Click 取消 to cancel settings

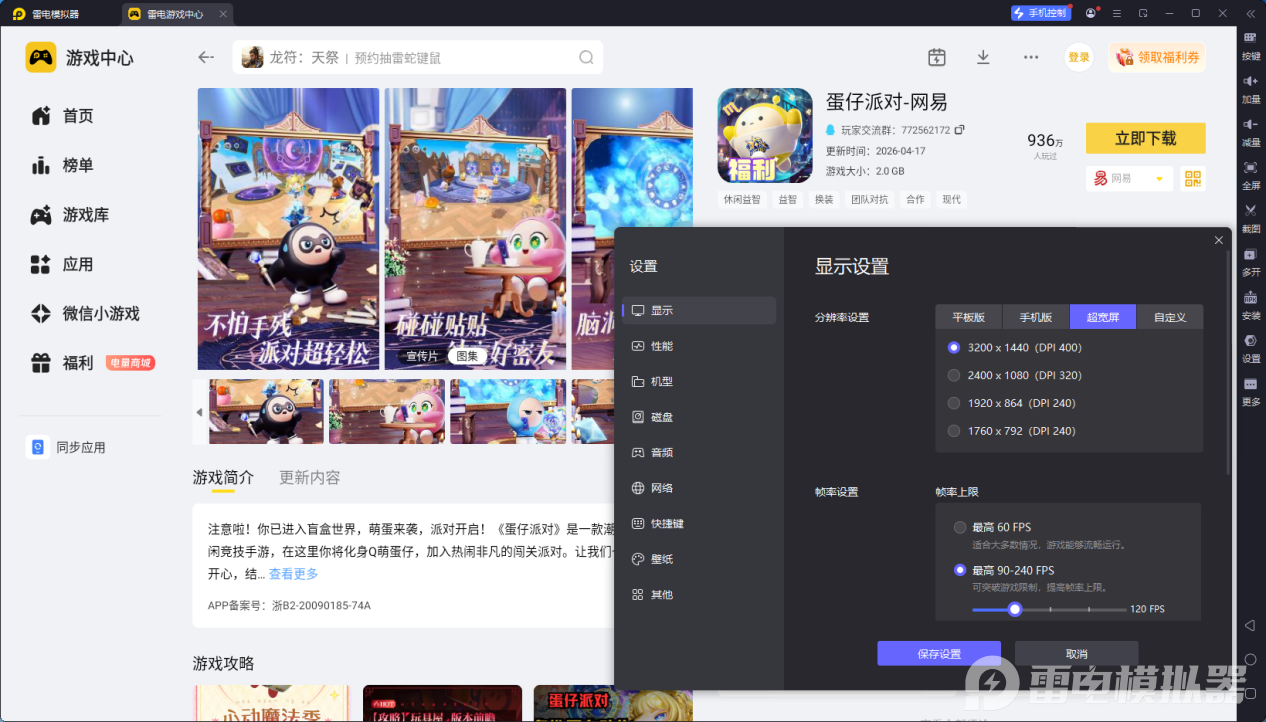click(x=1076, y=654)
